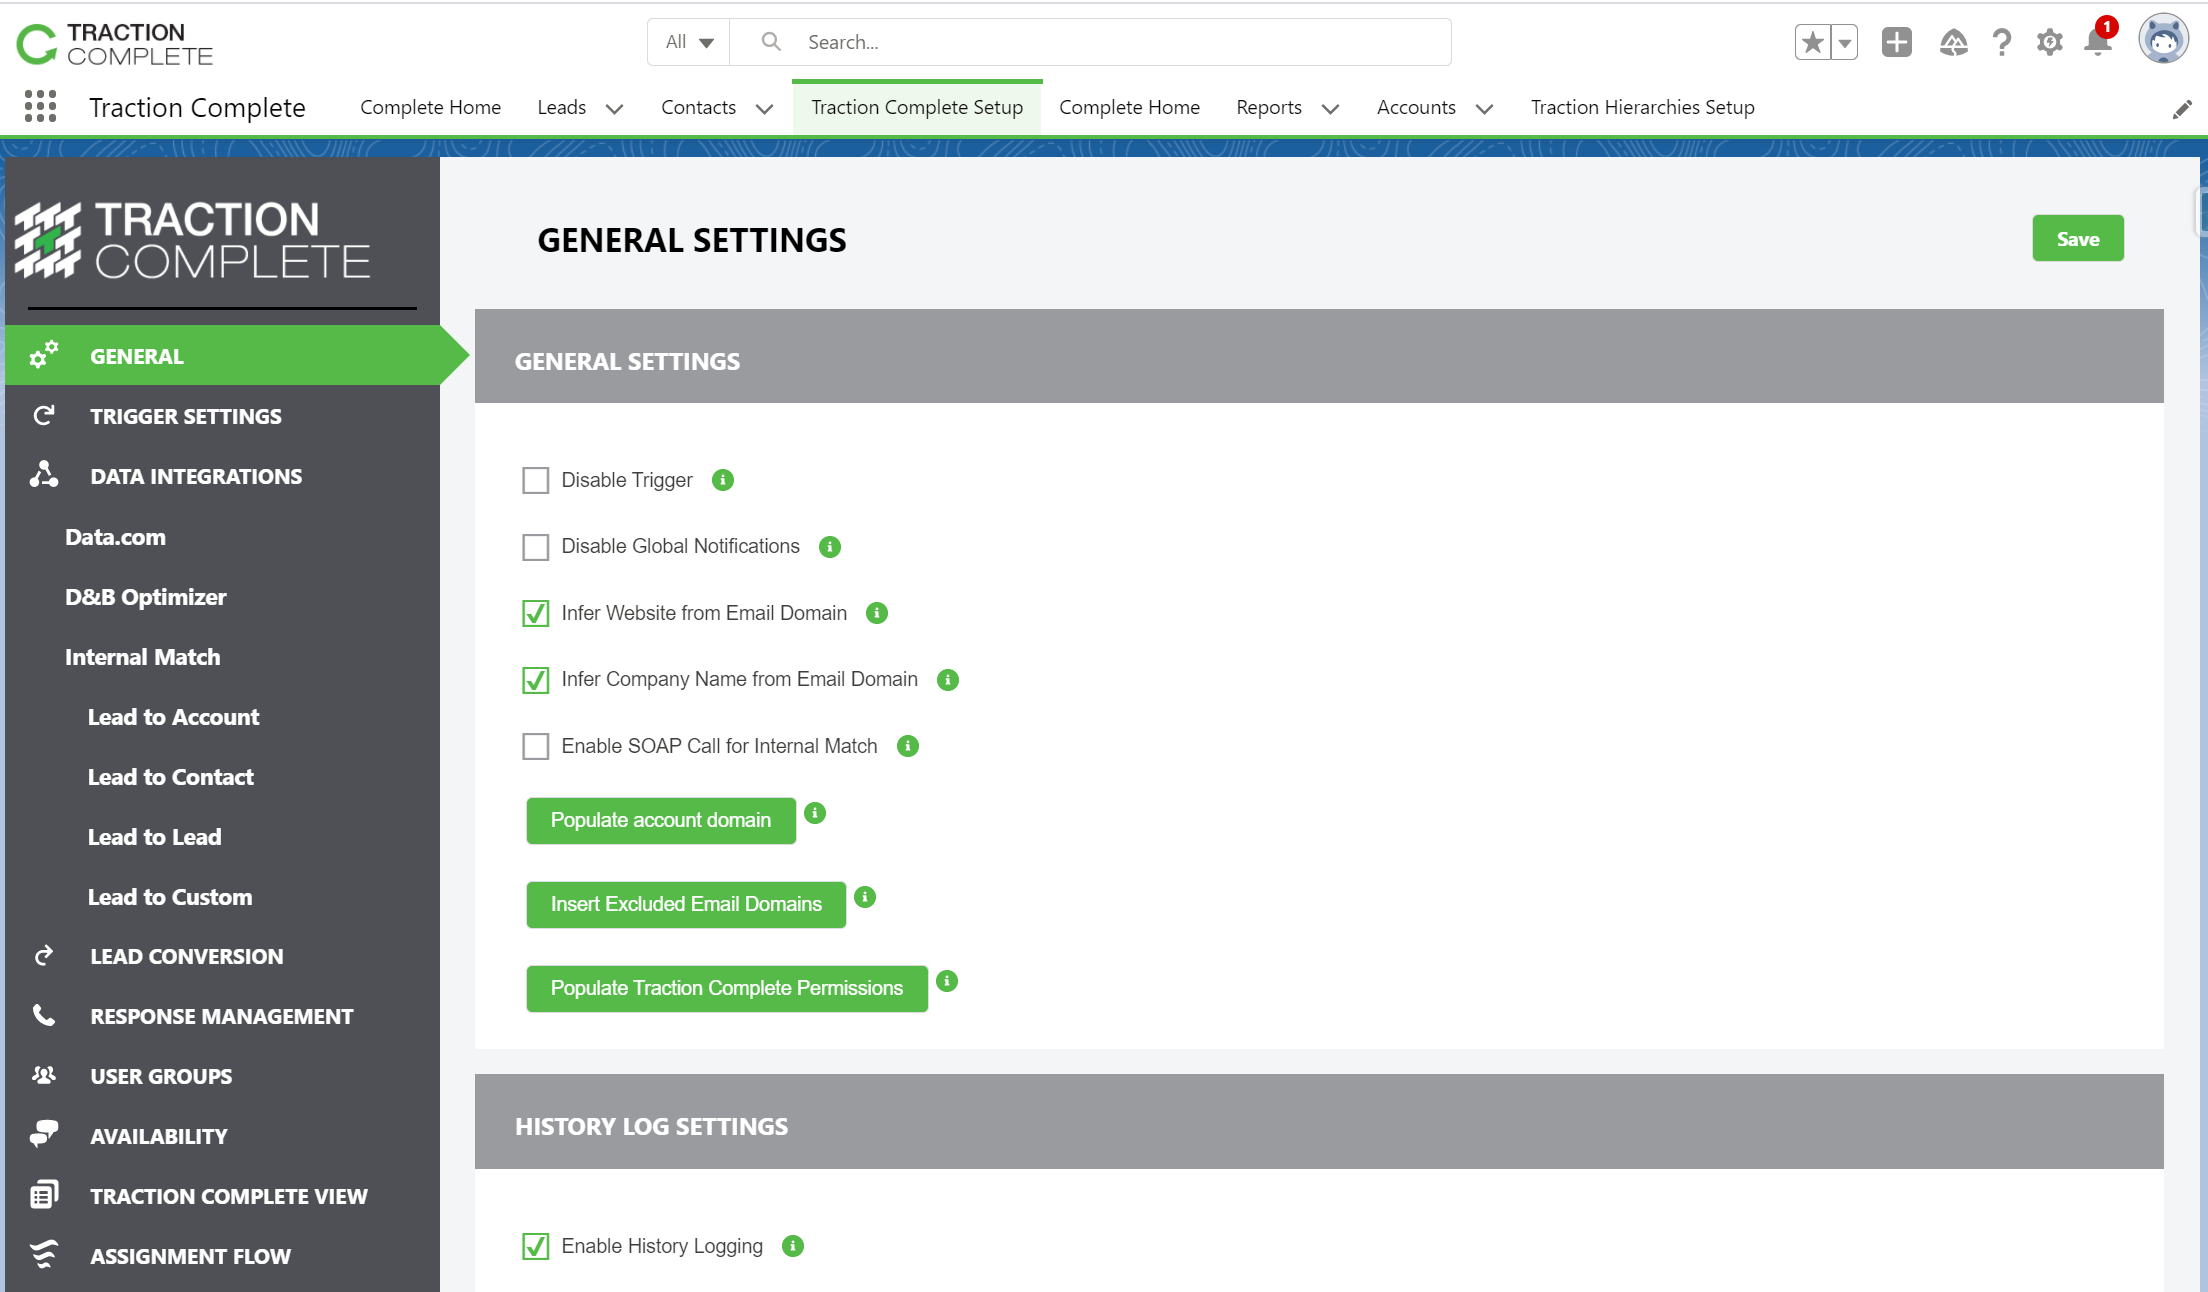This screenshot has height=1292, width=2208.
Task: Switch to the Traction Complete Setup tab
Action: tap(916, 107)
